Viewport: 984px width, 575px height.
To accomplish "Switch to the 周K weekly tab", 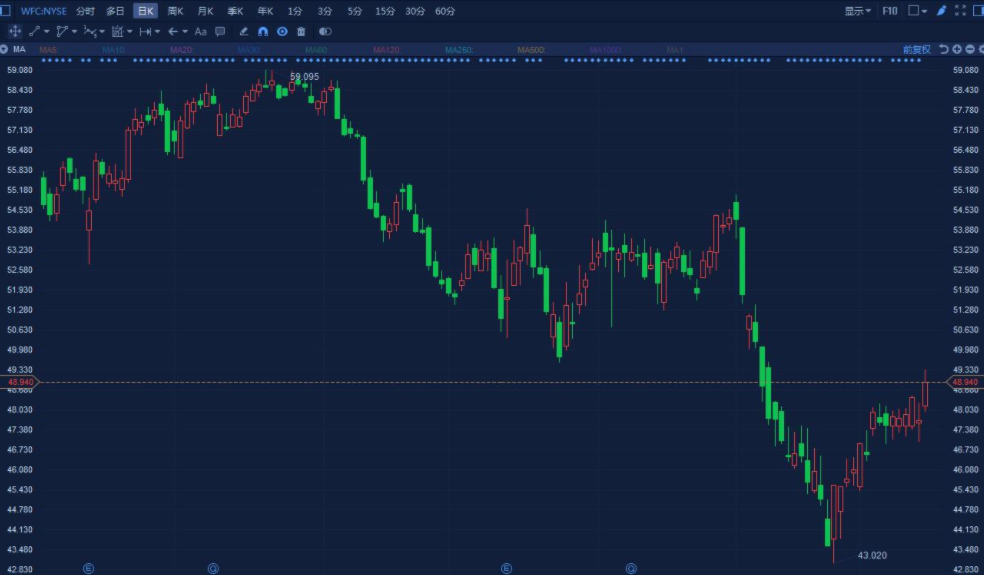I will (176, 11).
